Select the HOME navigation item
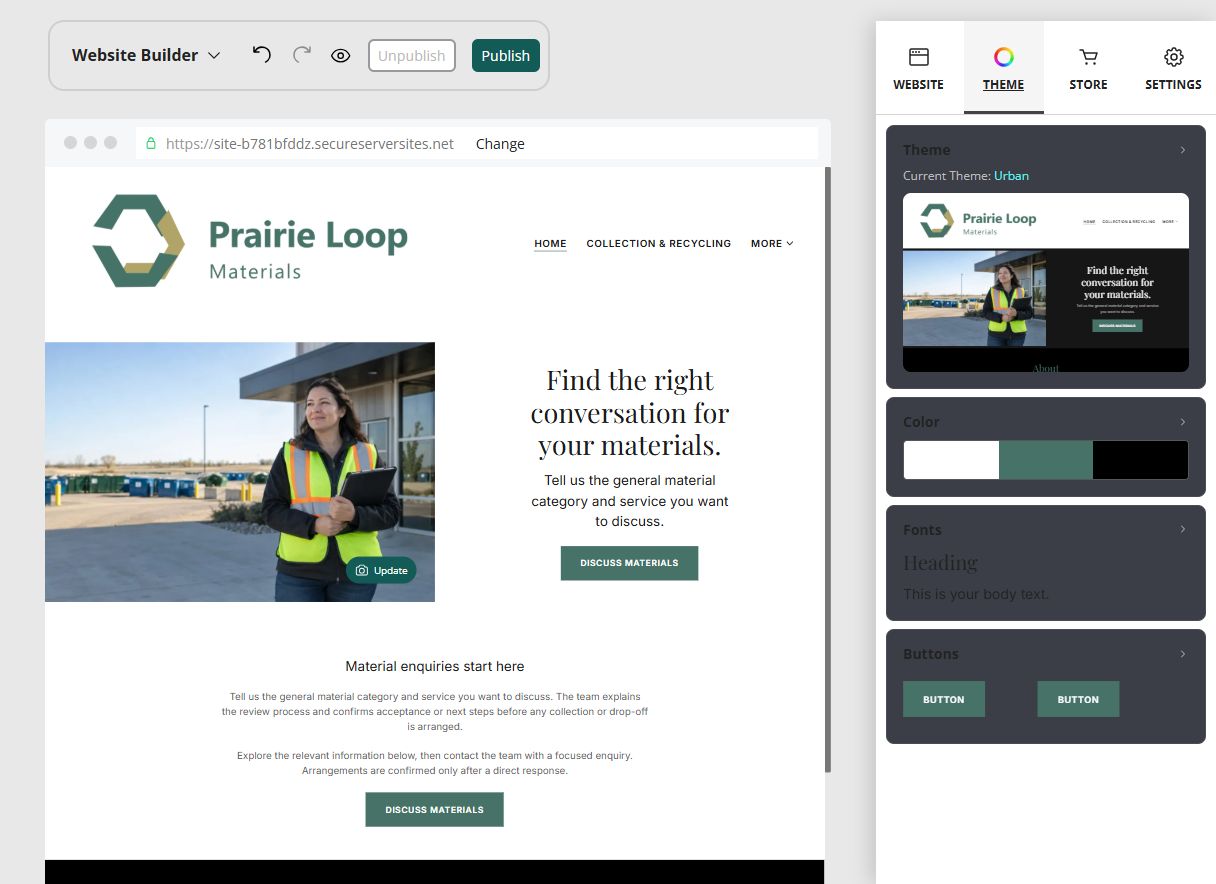Viewport: 1216px width, 884px height. coord(550,243)
